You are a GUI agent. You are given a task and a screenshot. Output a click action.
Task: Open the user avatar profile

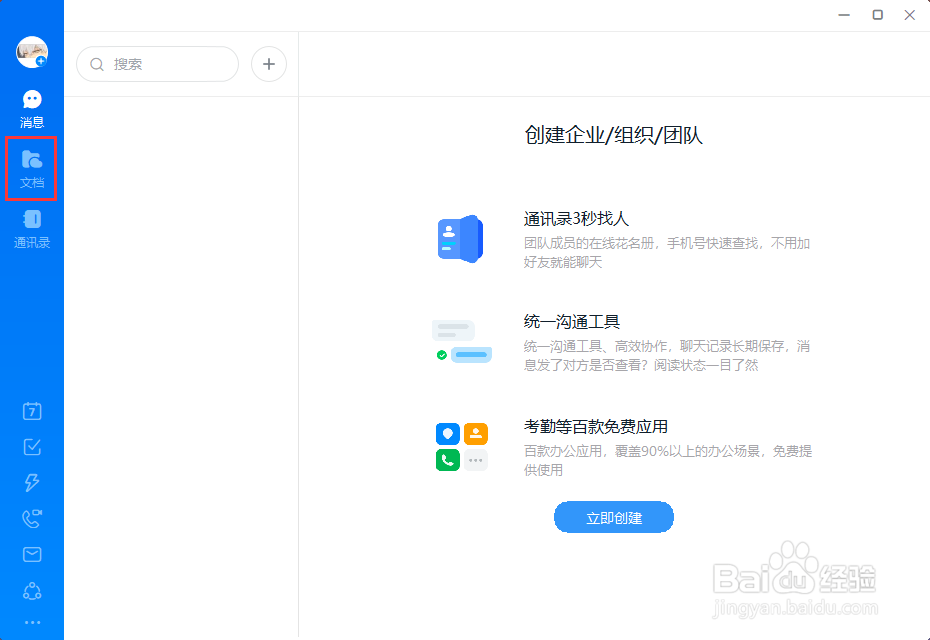pyautogui.click(x=32, y=52)
